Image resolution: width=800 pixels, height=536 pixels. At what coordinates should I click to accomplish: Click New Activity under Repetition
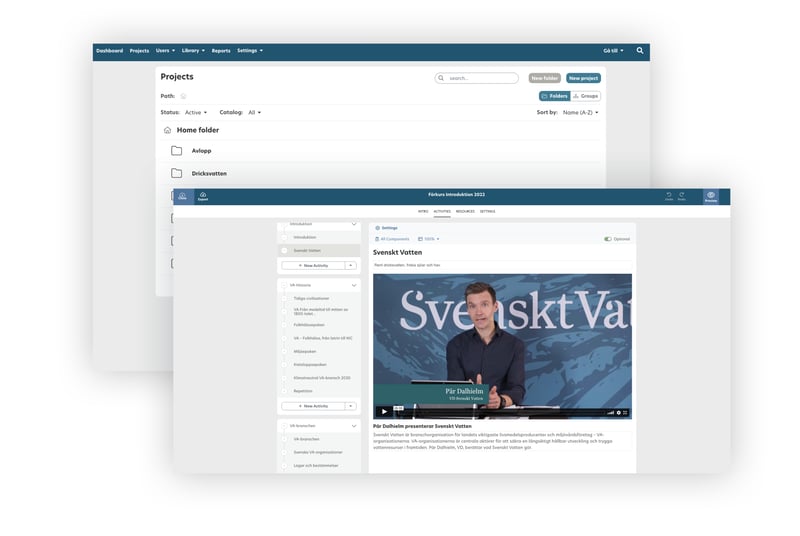click(313, 406)
